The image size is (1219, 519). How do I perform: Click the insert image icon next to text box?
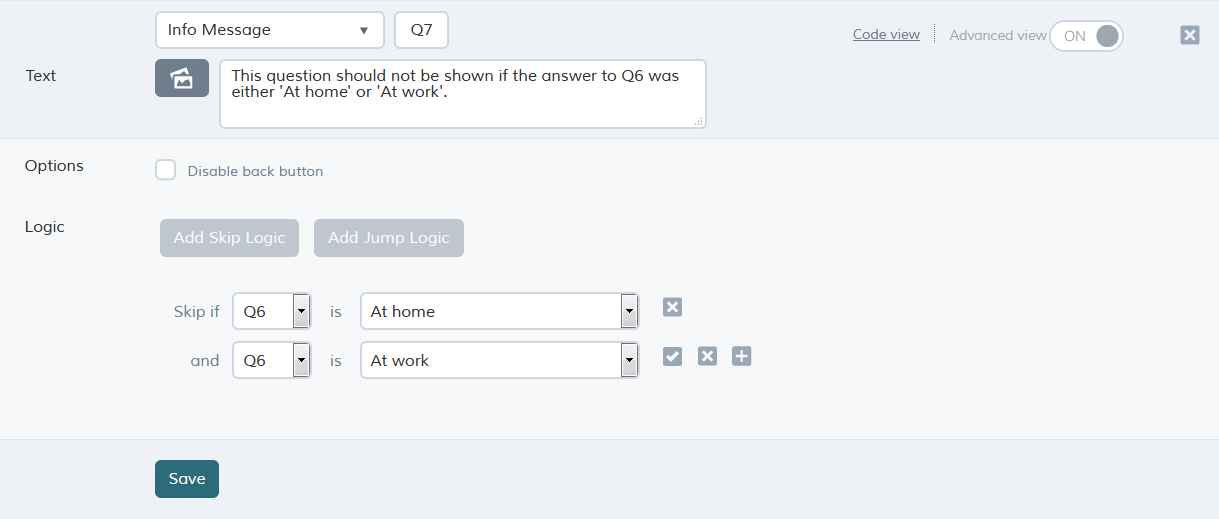click(x=182, y=78)
